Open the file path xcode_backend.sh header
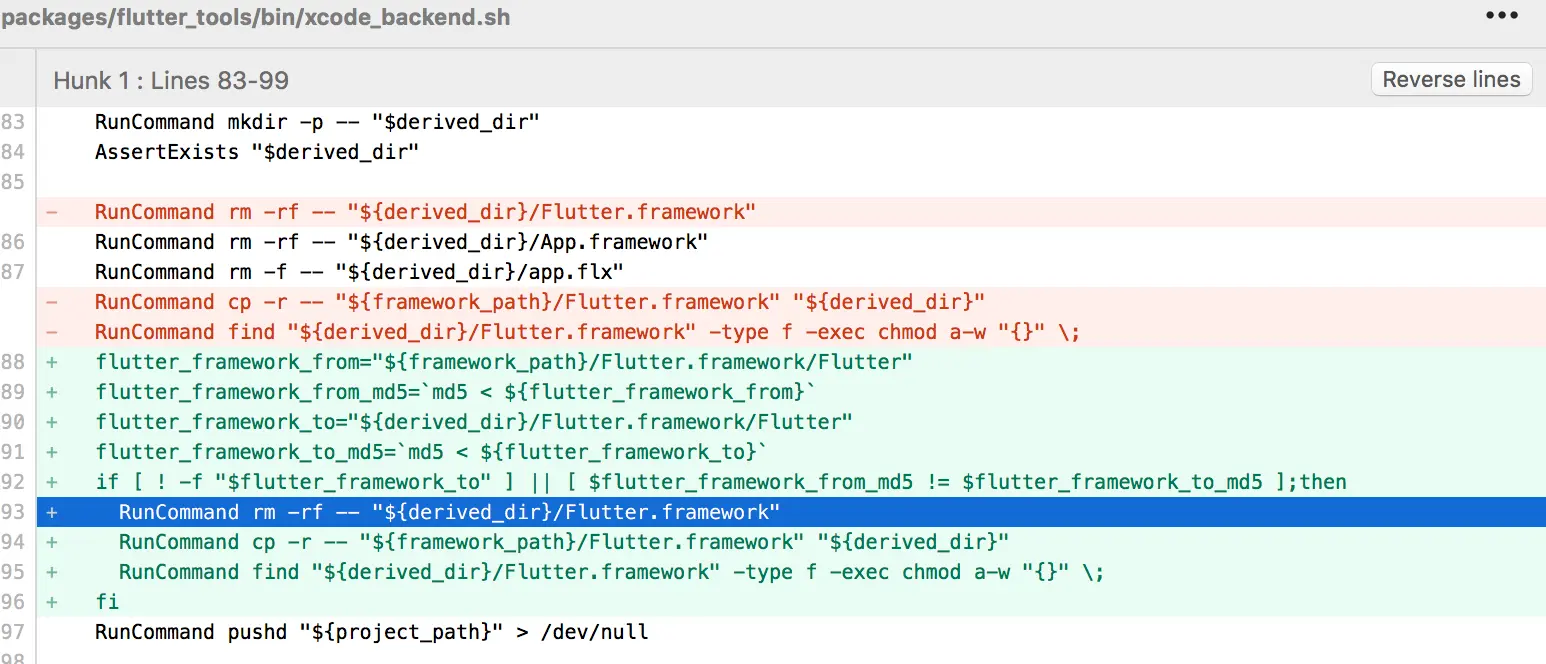1546x664 pixels. pyautogui.click(x=255, y=17)
